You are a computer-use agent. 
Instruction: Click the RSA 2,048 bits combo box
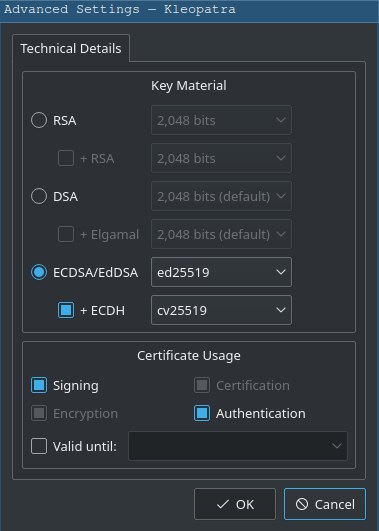(221, 120)
